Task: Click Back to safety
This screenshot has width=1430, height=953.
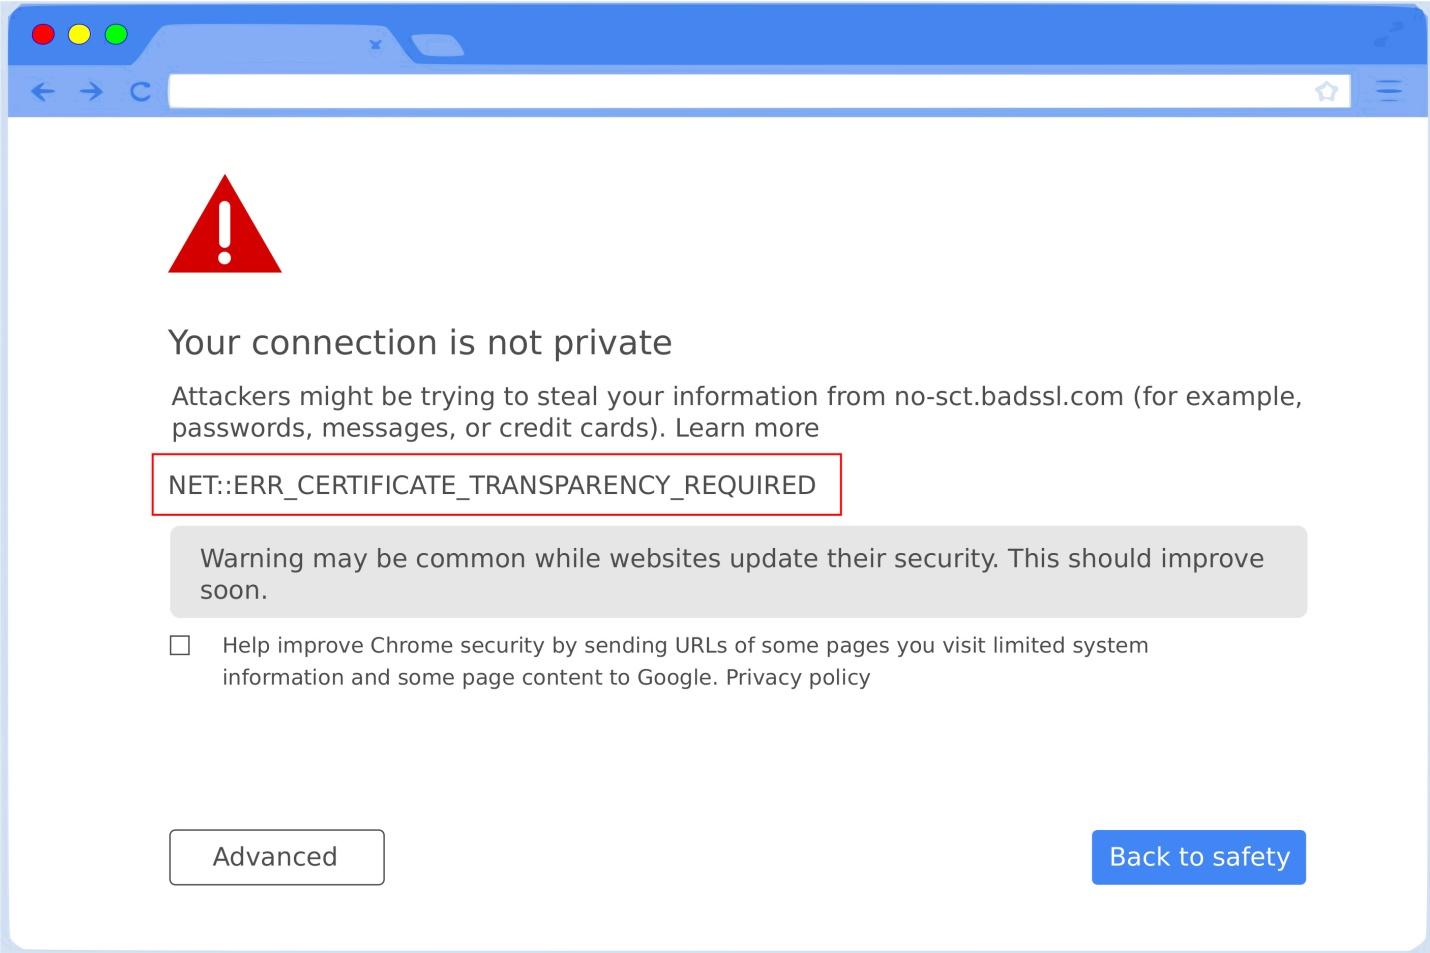Action: pyautogui.click(x=1198, y=857)
